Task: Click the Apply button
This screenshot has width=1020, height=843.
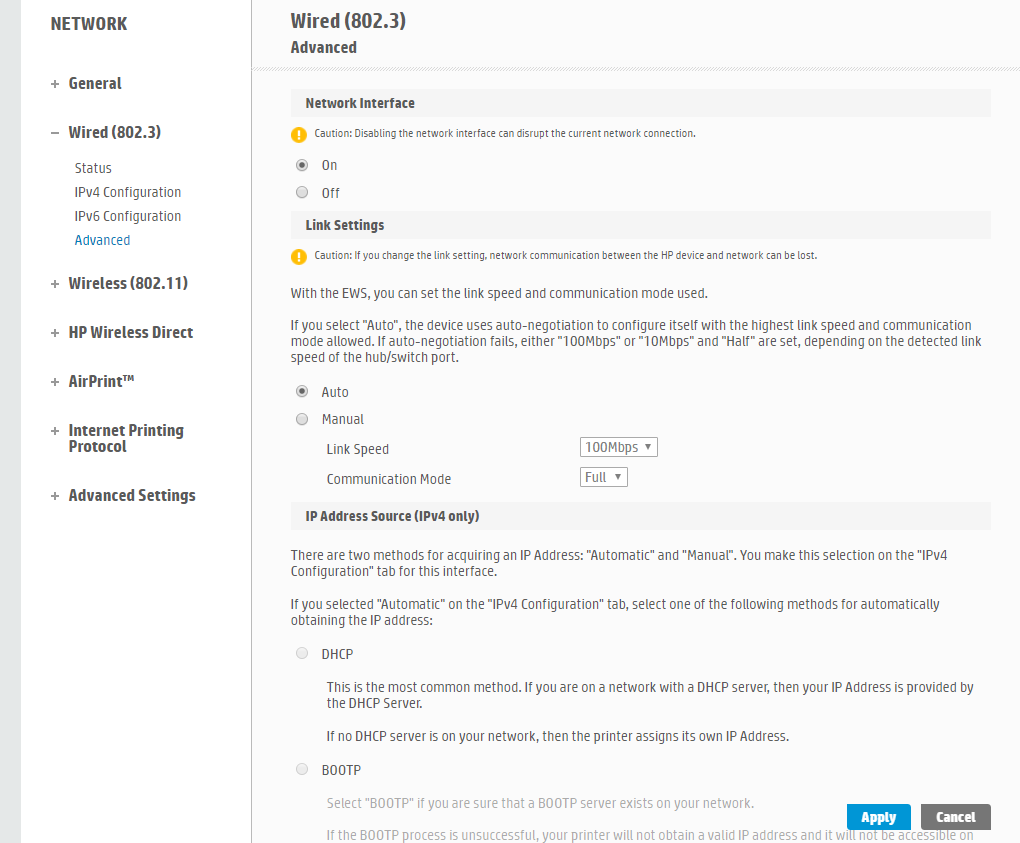Action: pyautogui.click(x=878, y=817)
